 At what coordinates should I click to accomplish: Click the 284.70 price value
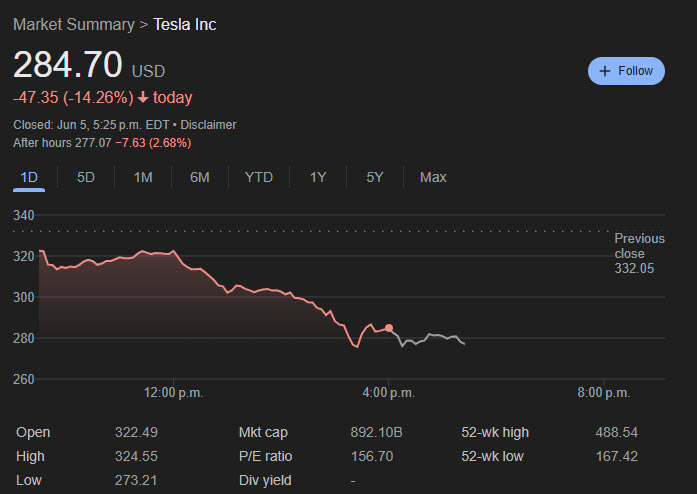[x=67, y=66]
